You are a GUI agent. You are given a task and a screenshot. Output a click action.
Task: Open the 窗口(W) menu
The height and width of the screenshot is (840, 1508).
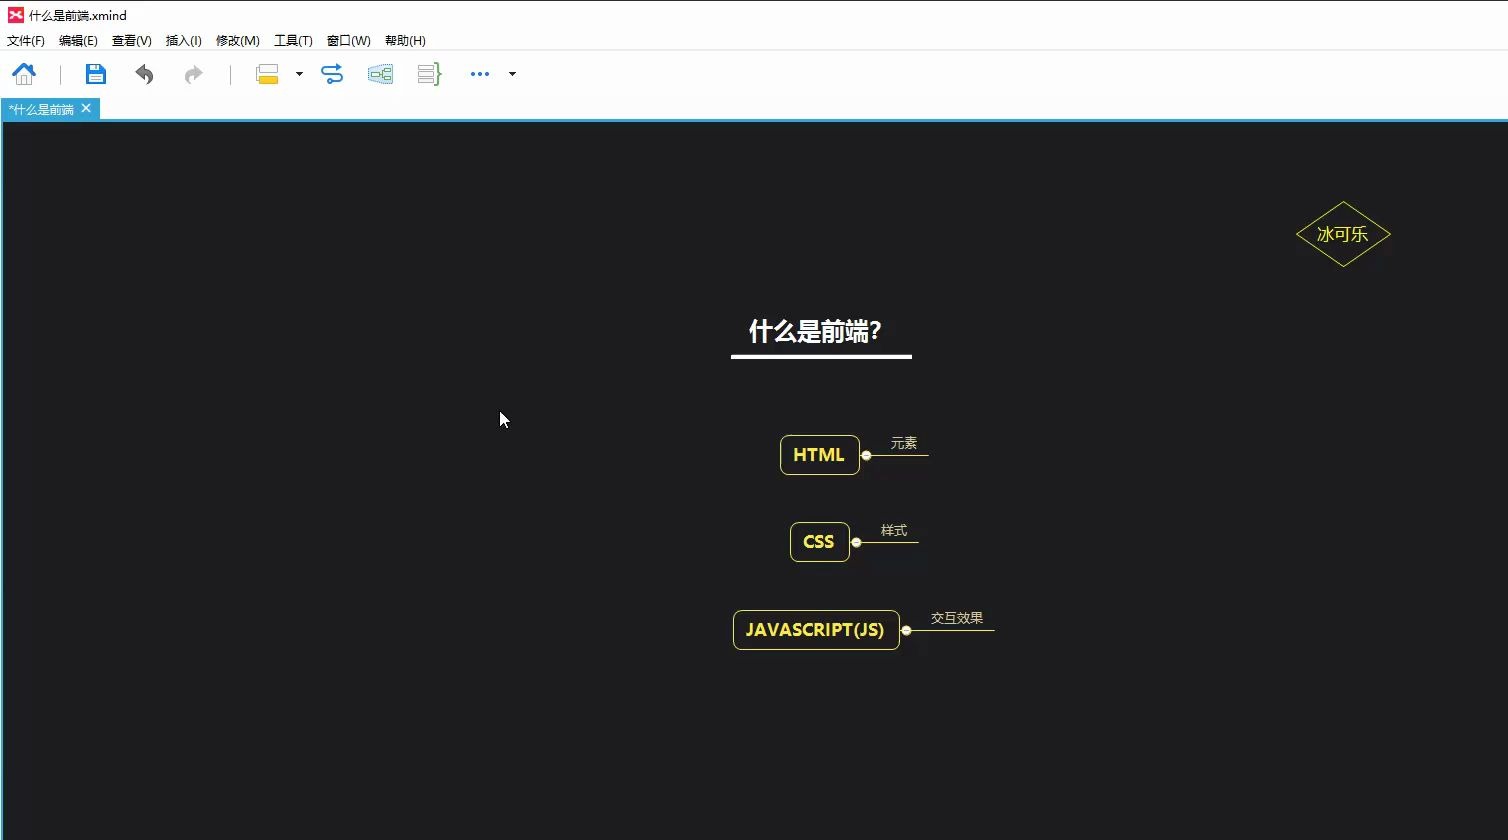coord(348,41)
